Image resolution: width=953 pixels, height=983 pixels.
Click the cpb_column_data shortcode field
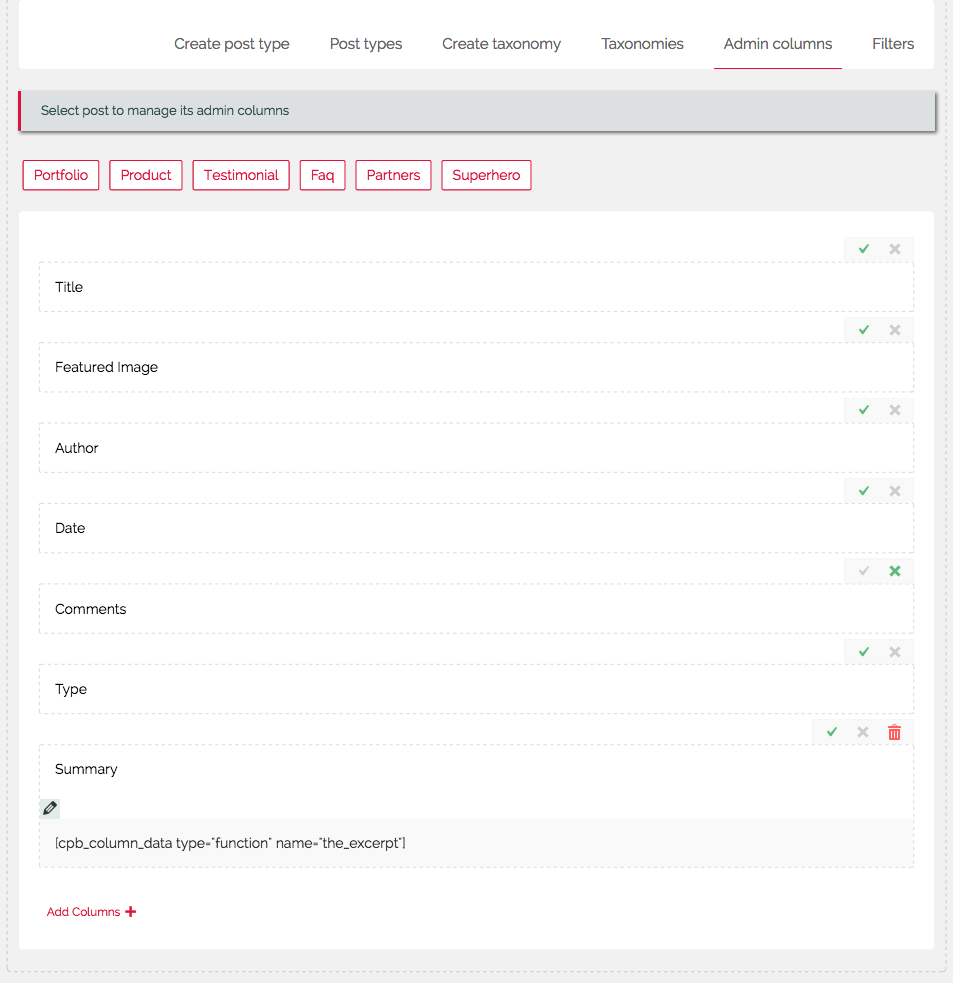pos(476,843)
